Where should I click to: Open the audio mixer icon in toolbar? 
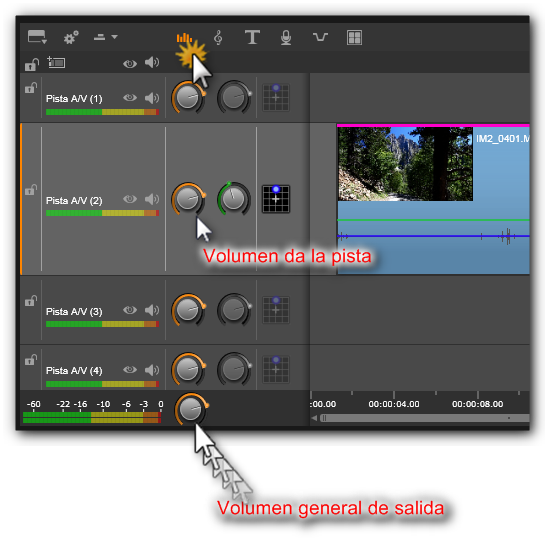(184, 38)
